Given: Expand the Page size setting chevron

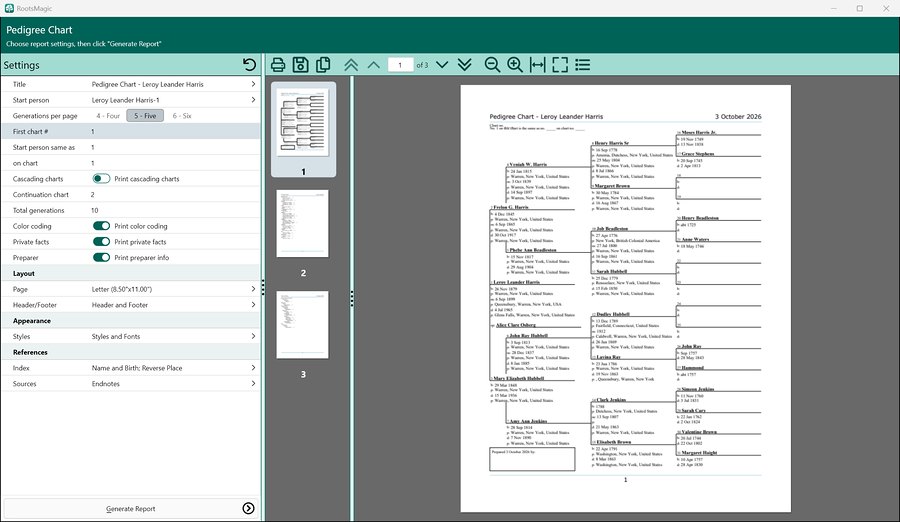Looking at the screenshot, I should point(253,289).
